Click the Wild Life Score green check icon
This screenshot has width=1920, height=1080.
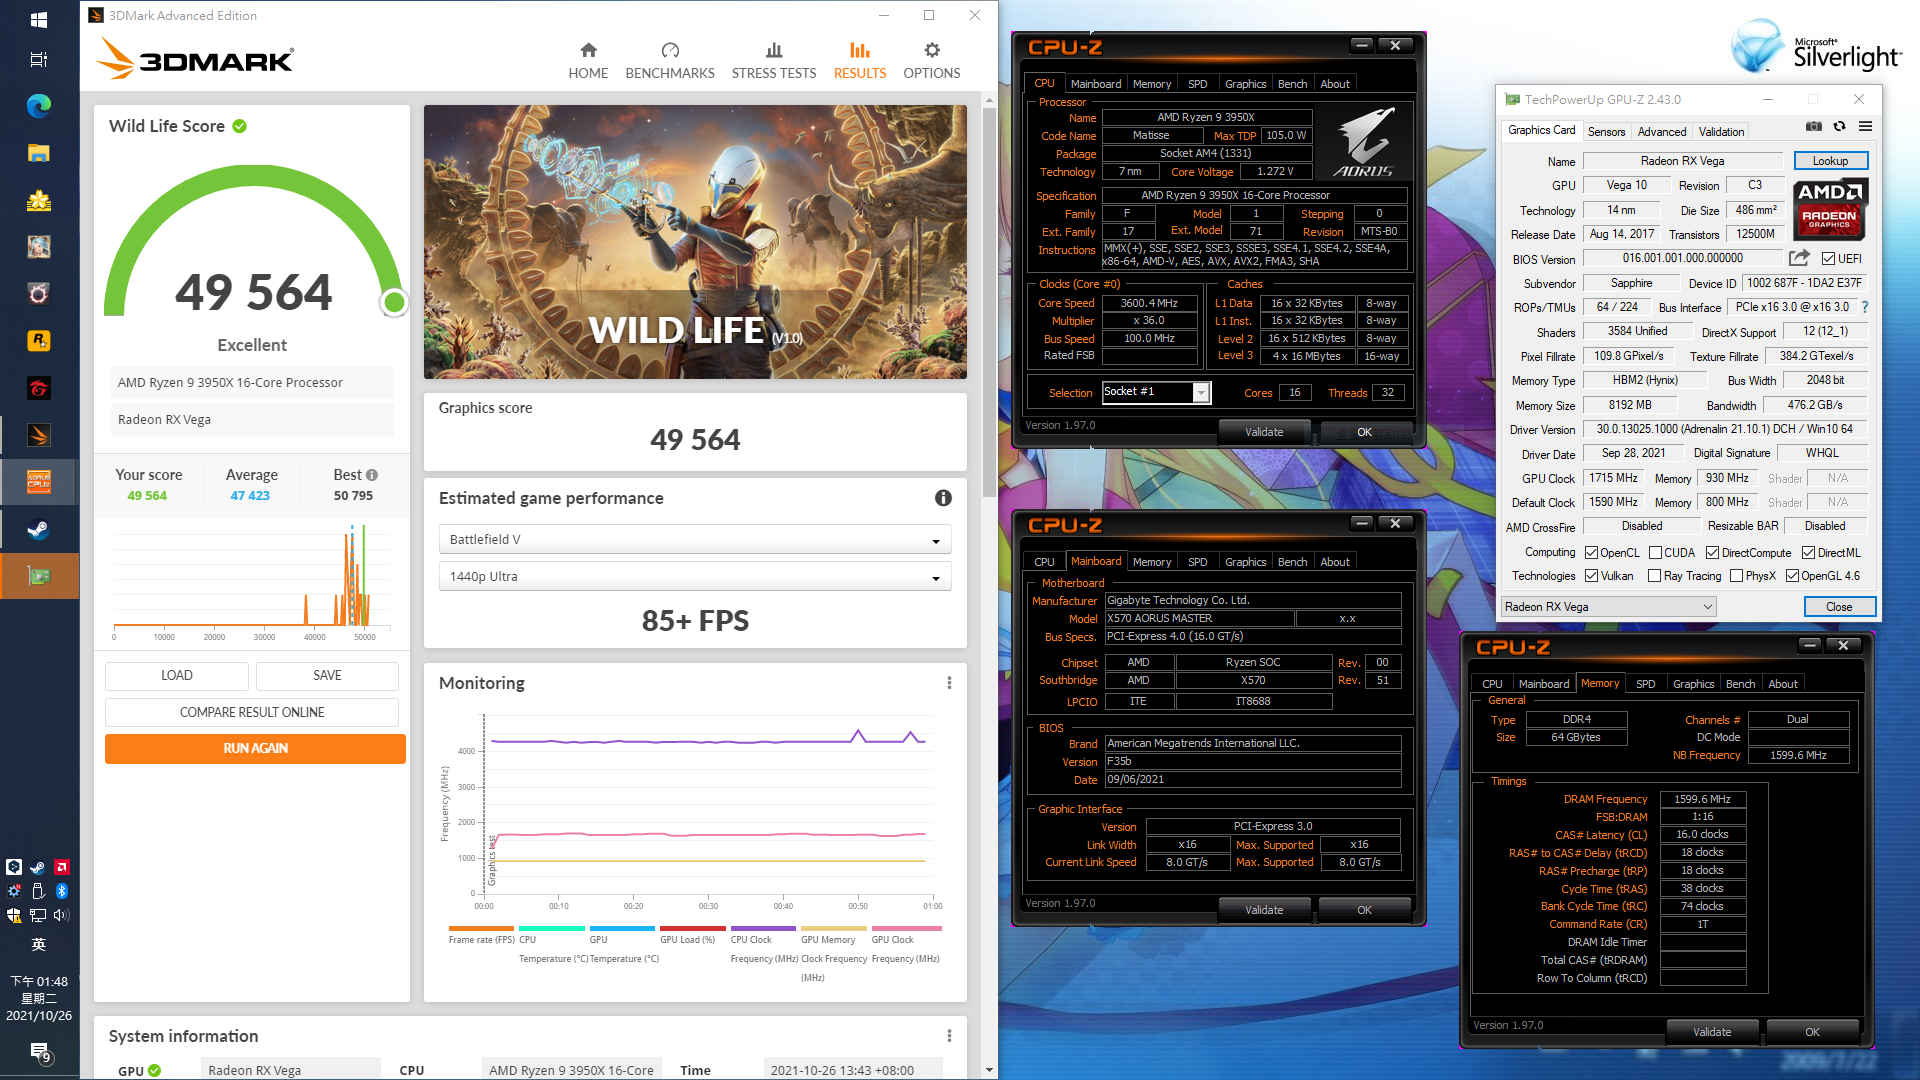(240, 126)
